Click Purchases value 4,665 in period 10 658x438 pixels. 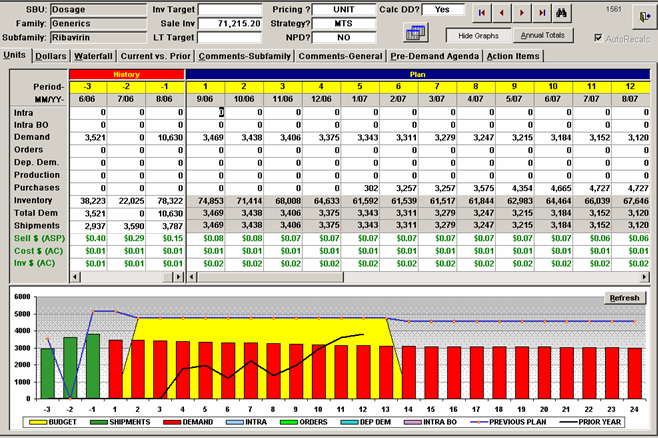click(x=553, y=188)
